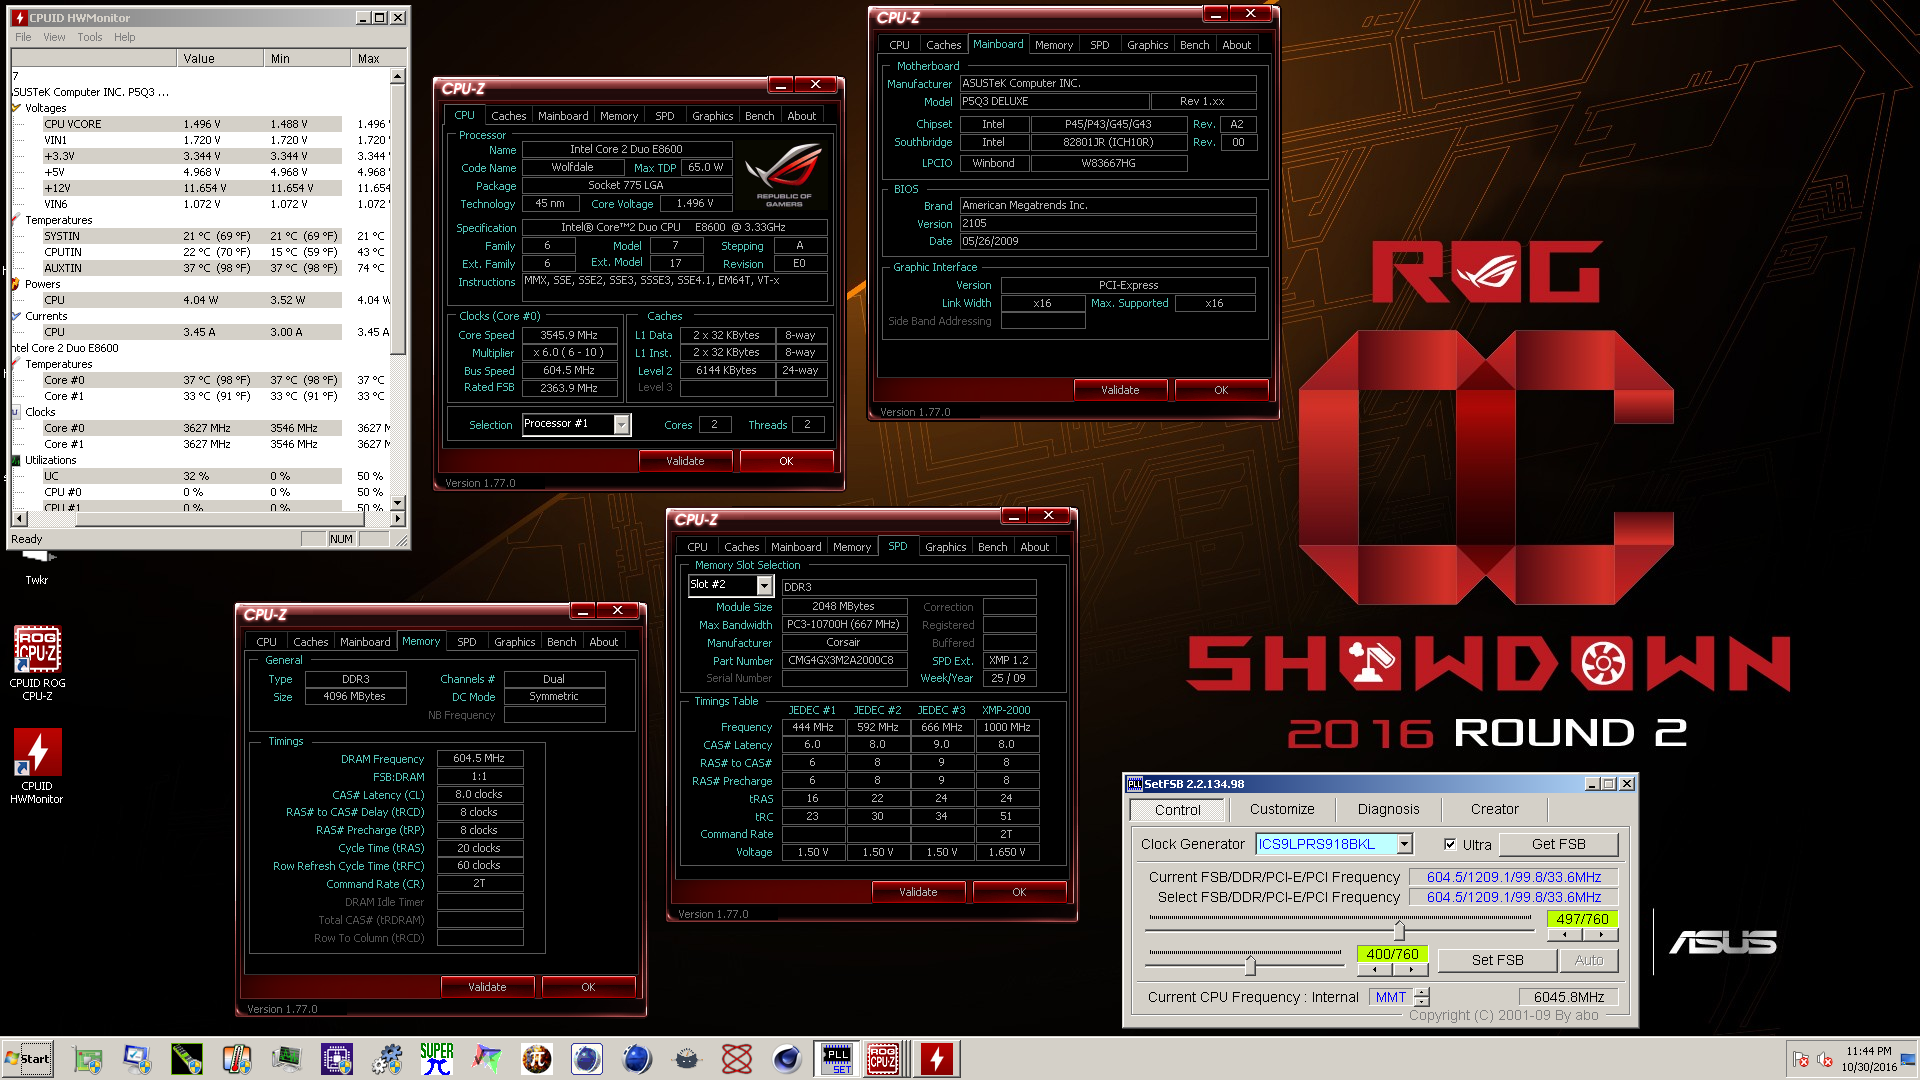The width and height of the screenshot is (1920, 1080).
Task: Open the Creator tab in SetFSB
Action: click(1494, 809)
